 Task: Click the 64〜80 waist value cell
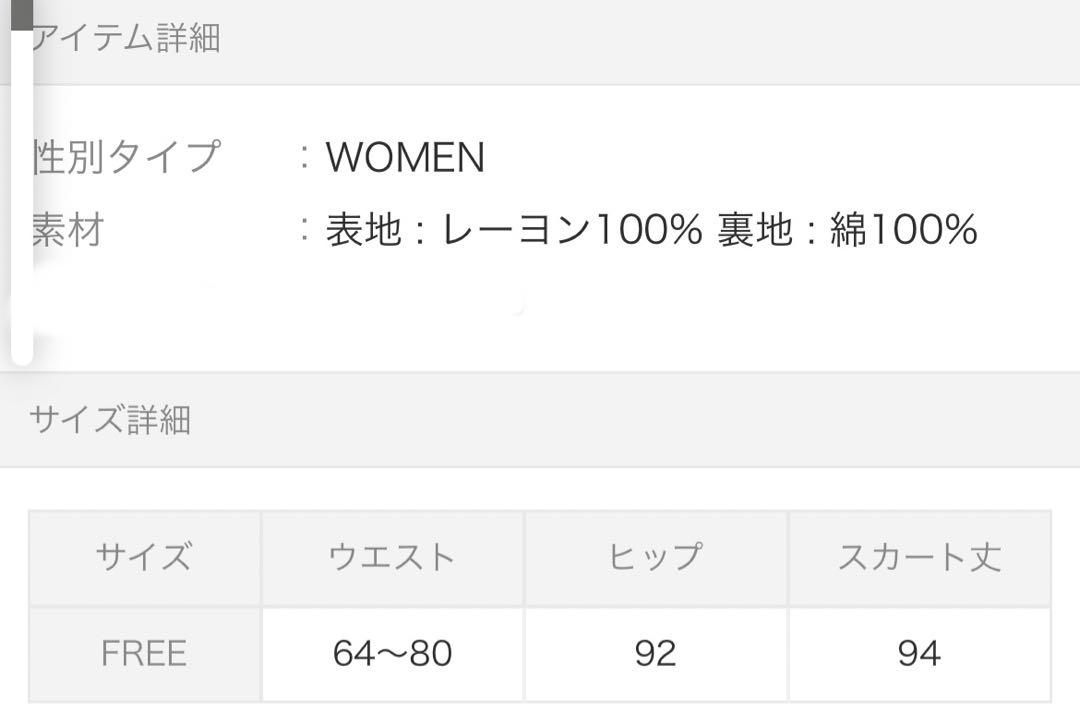coord(393,654)
